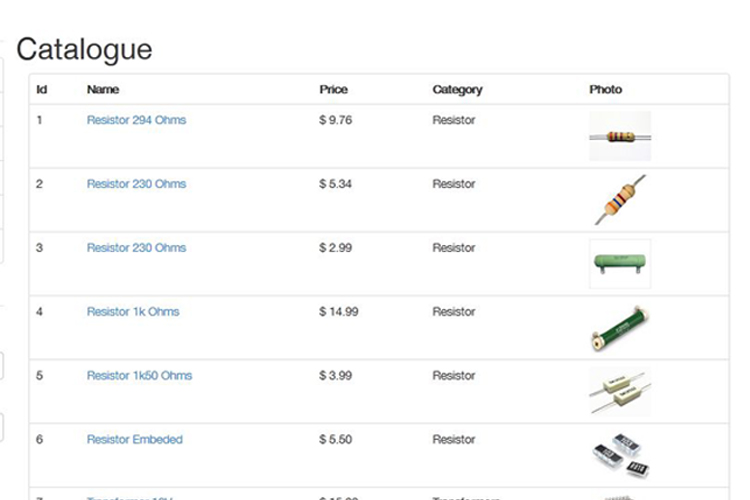The width and height of the screenshot is (750, 500).
Task: Open the Resistor Embeded product link
Action: [x=134, y=440]
